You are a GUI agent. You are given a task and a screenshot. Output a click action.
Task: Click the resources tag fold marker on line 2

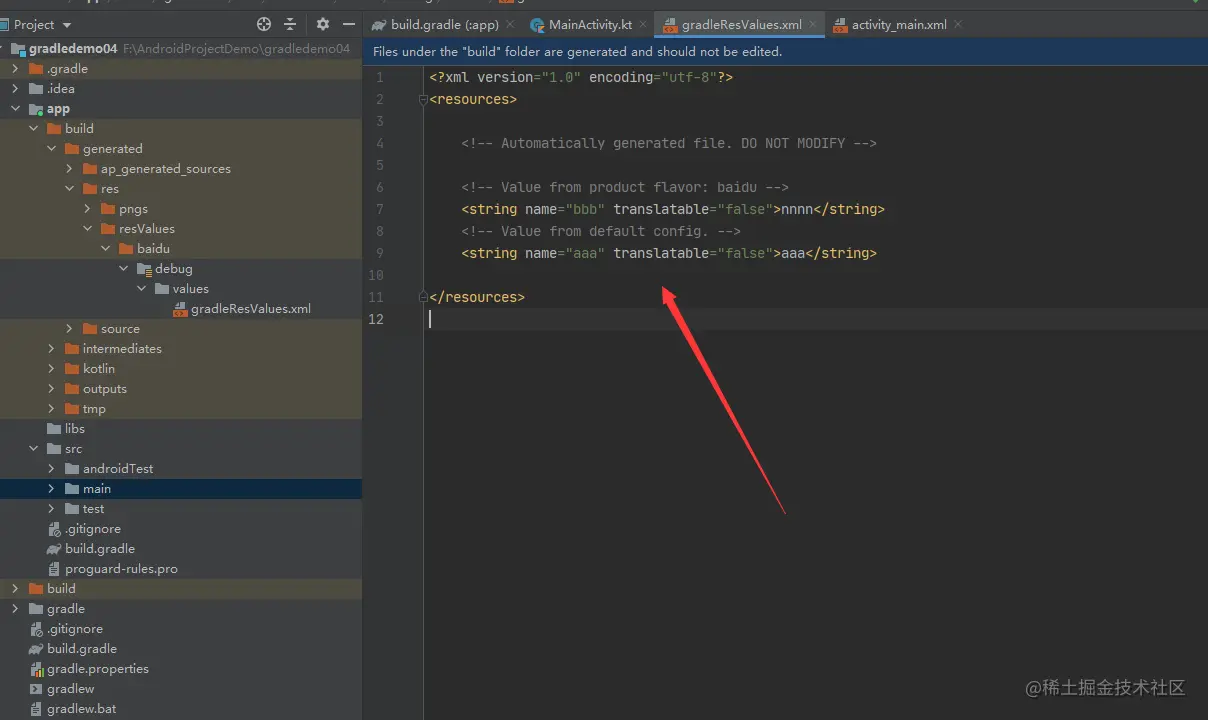coord(424,99)
